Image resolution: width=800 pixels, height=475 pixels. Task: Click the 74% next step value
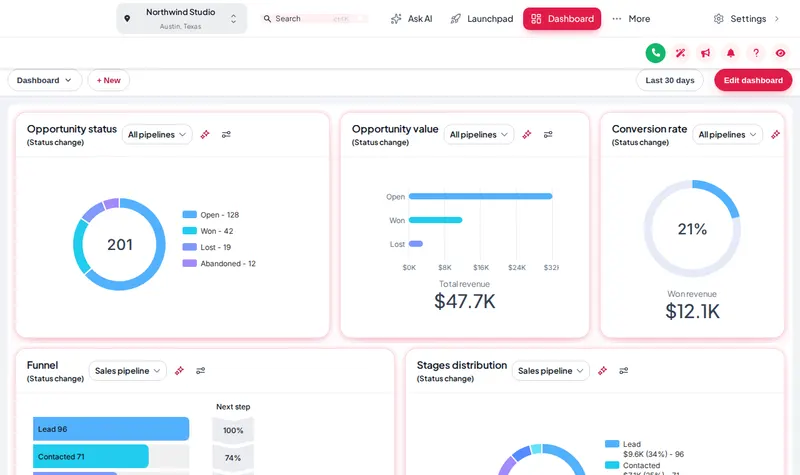coord(233,458)
